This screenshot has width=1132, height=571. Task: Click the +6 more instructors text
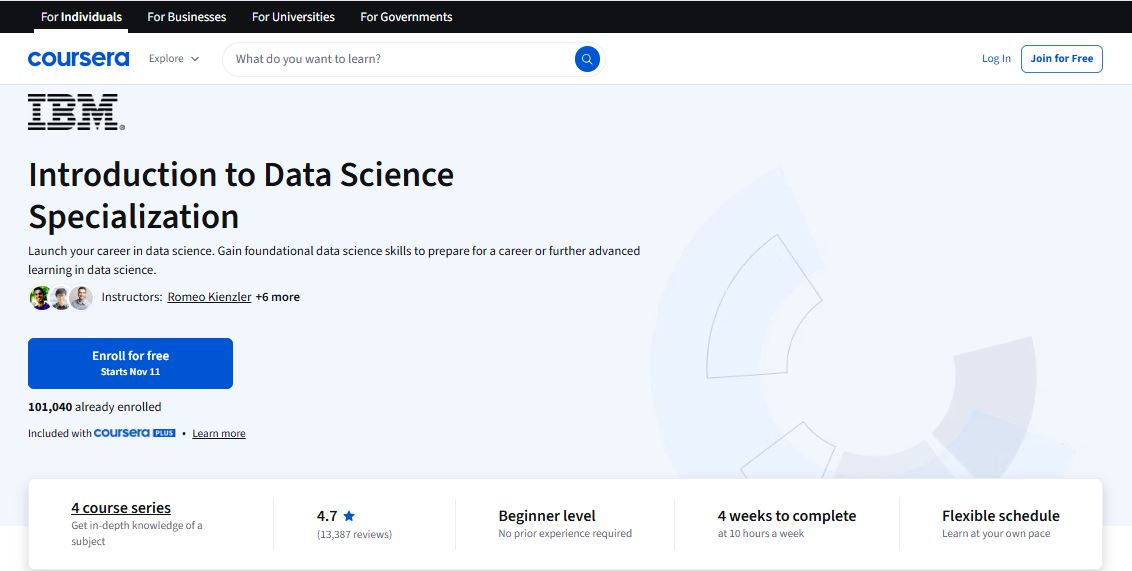pyautogui.click(x=277, y=297)
